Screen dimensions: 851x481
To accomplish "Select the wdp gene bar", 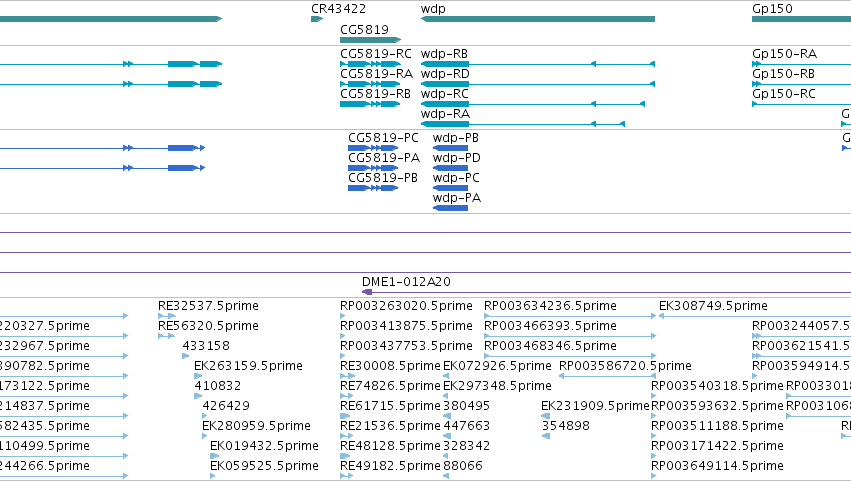I will coord(537,19).
